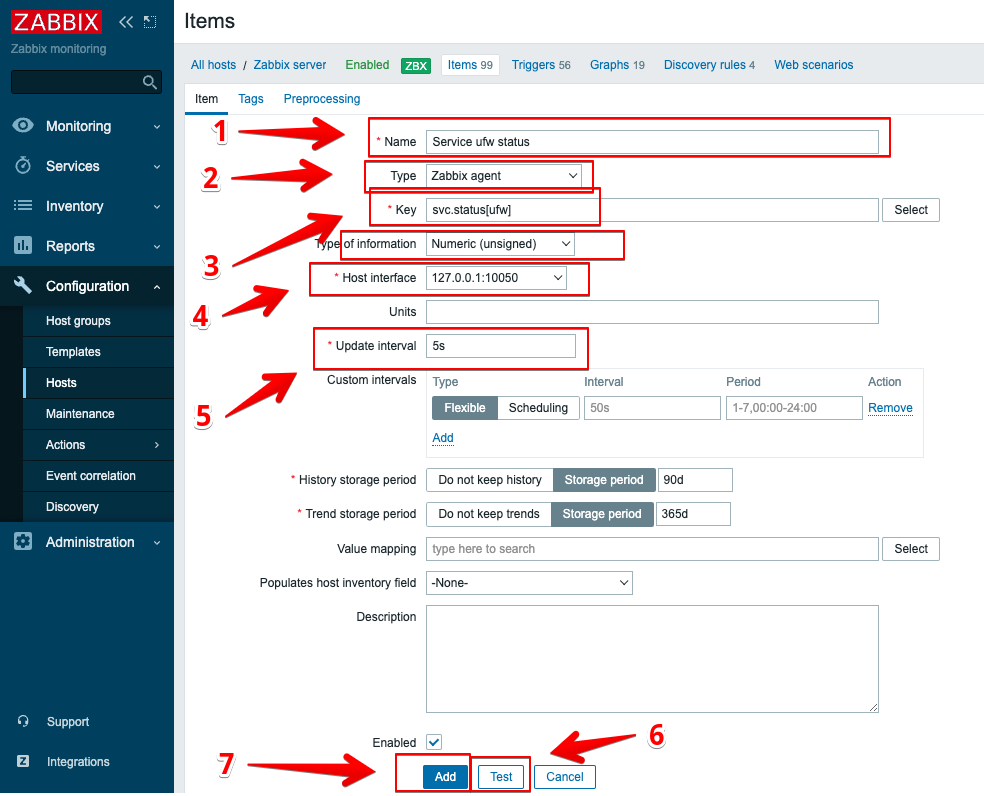Choose trend Storage period option

coord(602,514)
